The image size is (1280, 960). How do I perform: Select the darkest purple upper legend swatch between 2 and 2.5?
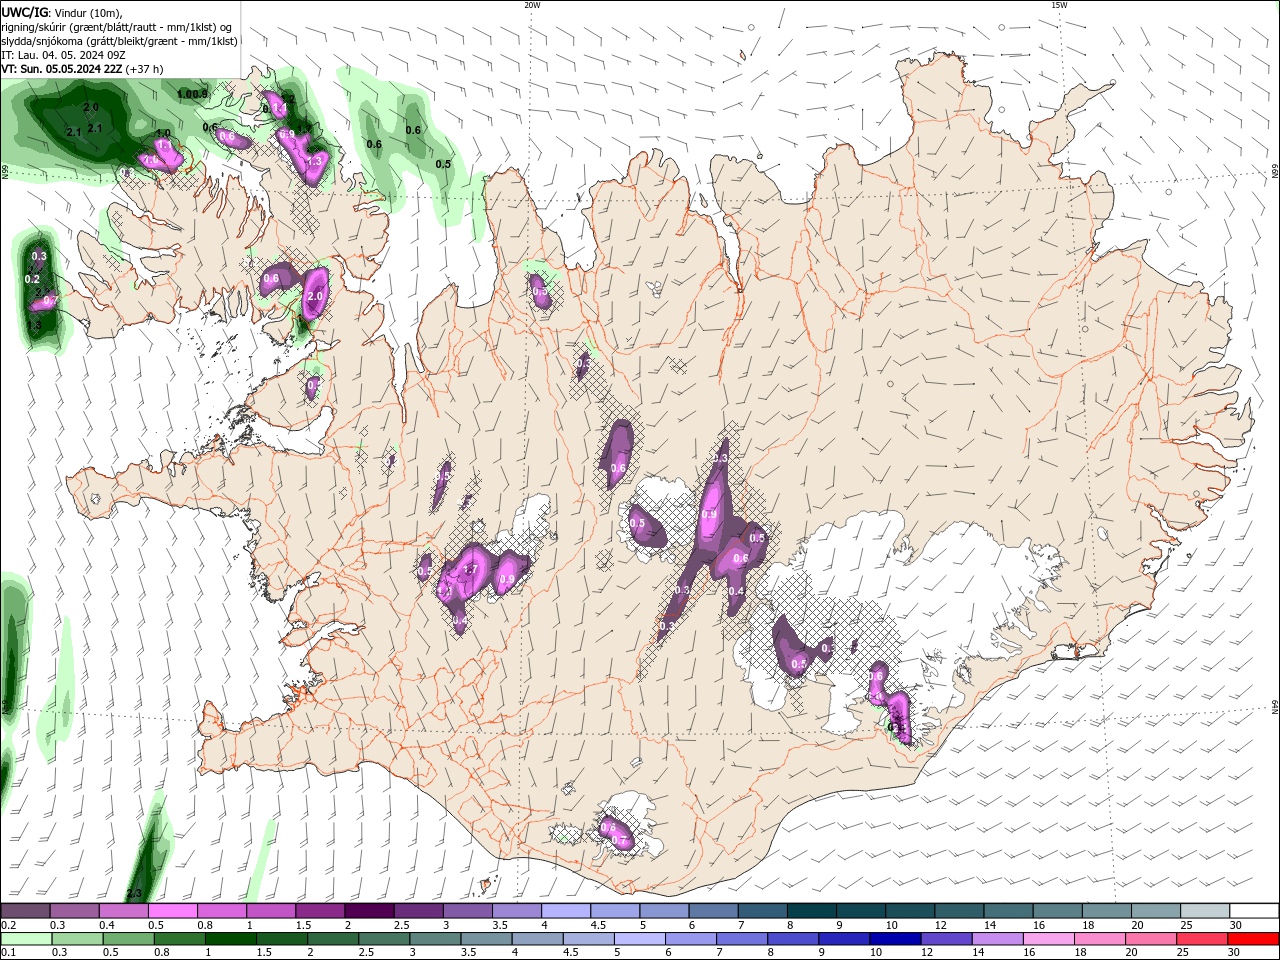click(x=369, y=911)
